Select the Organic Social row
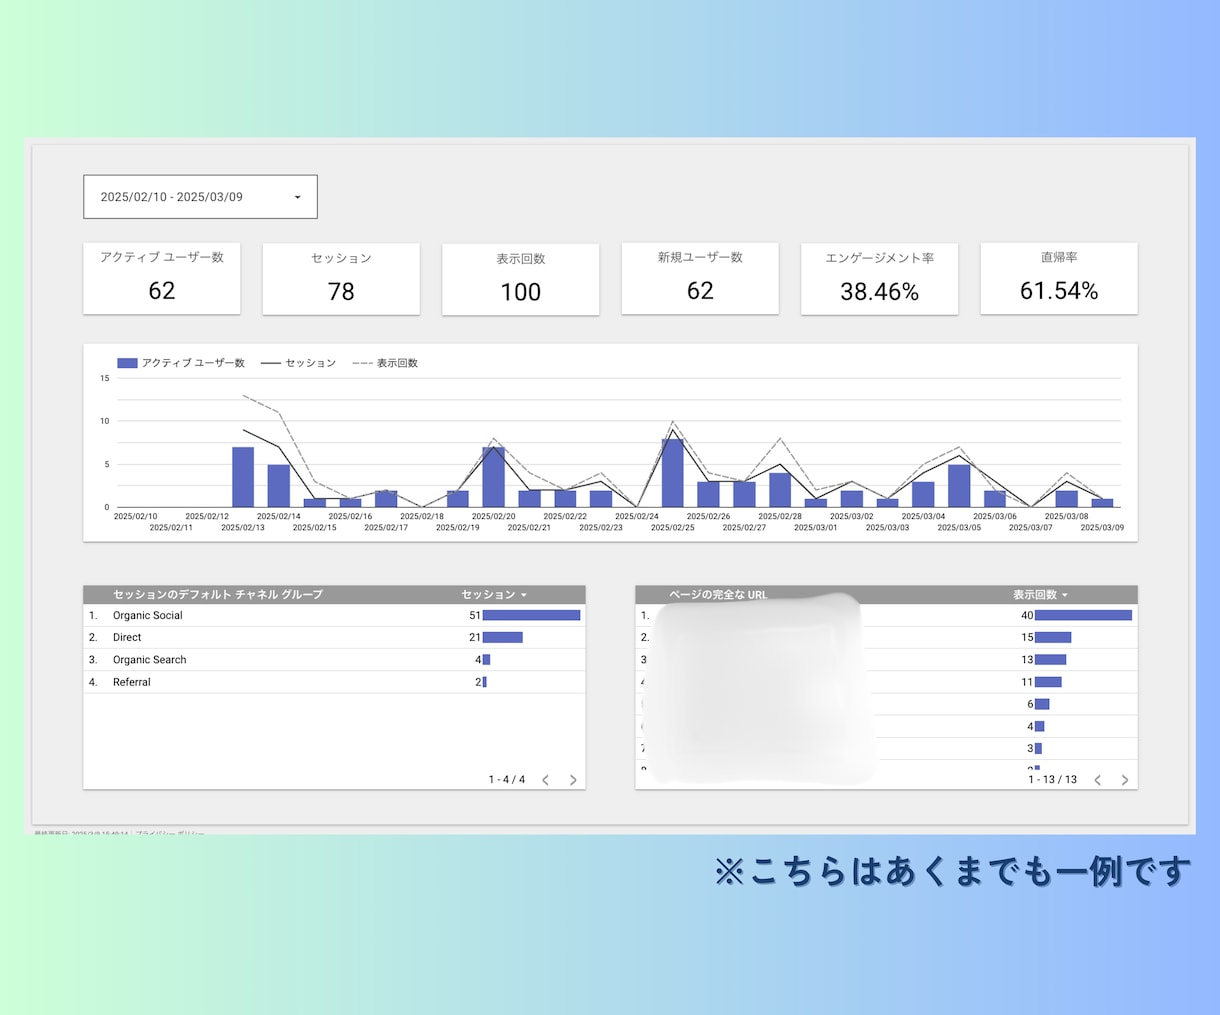Image resolution: width=1220 pixels, height=1015 pixels. [334, 615]
